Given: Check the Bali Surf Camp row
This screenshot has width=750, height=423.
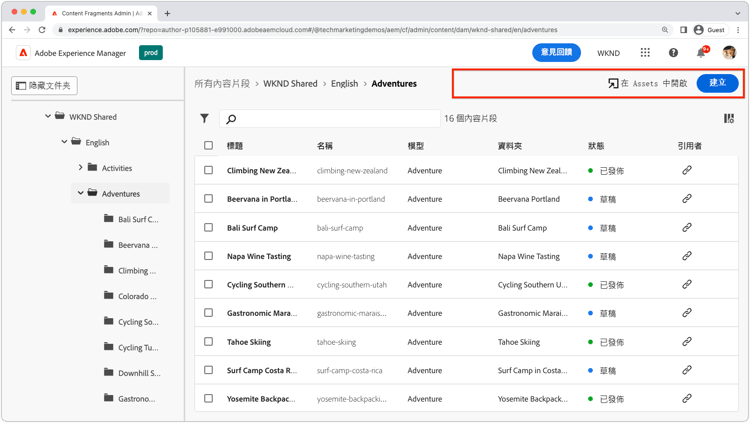Looking at the screenshot, I should pyautogui.click(x=209, y=227).
